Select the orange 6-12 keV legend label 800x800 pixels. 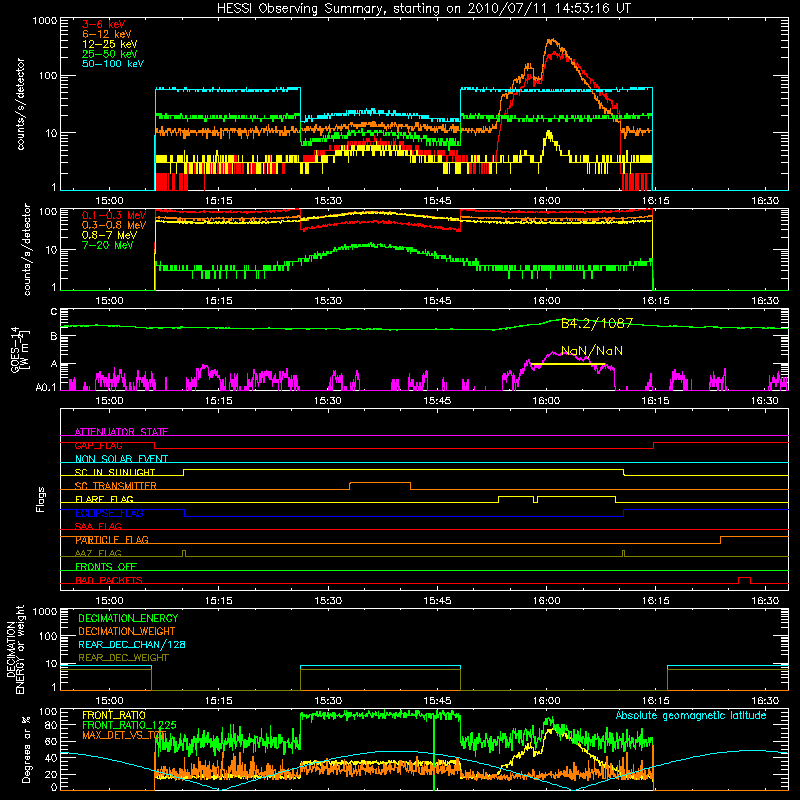click(107, 34)
